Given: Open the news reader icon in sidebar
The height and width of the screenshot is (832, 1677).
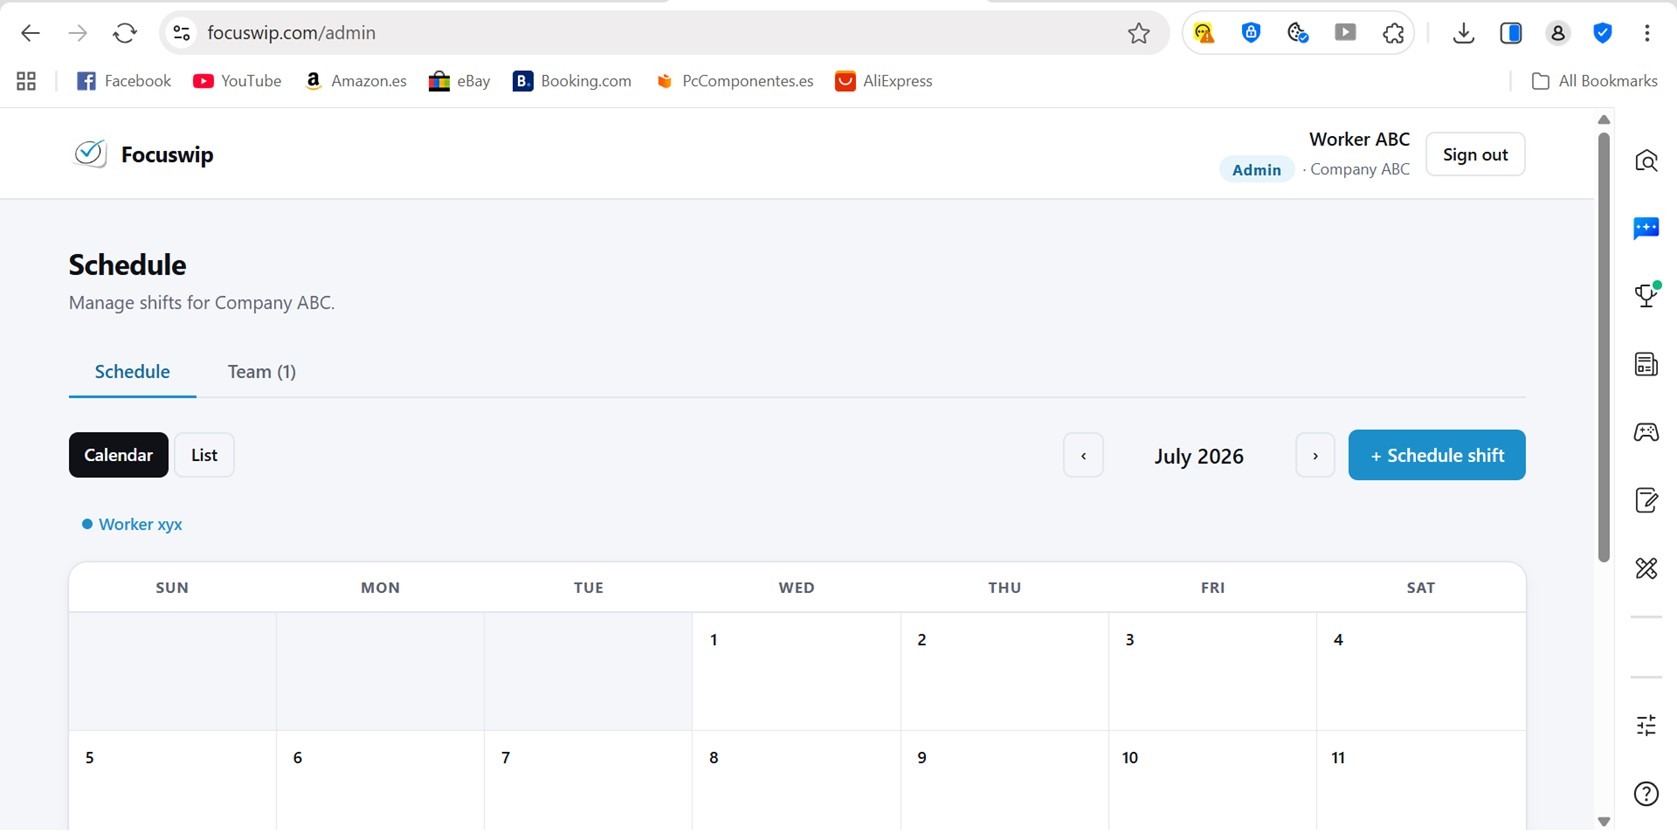Looking at the screenshot, I should [x=1646, y=364].
